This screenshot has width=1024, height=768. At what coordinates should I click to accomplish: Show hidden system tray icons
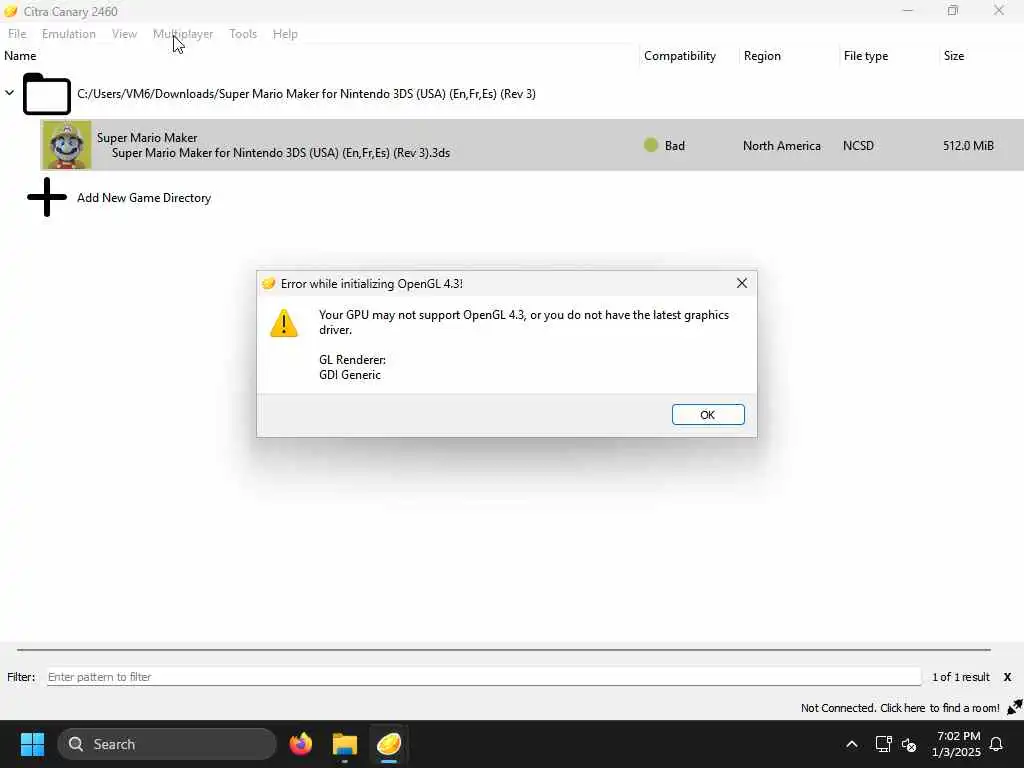coord(852,744)
